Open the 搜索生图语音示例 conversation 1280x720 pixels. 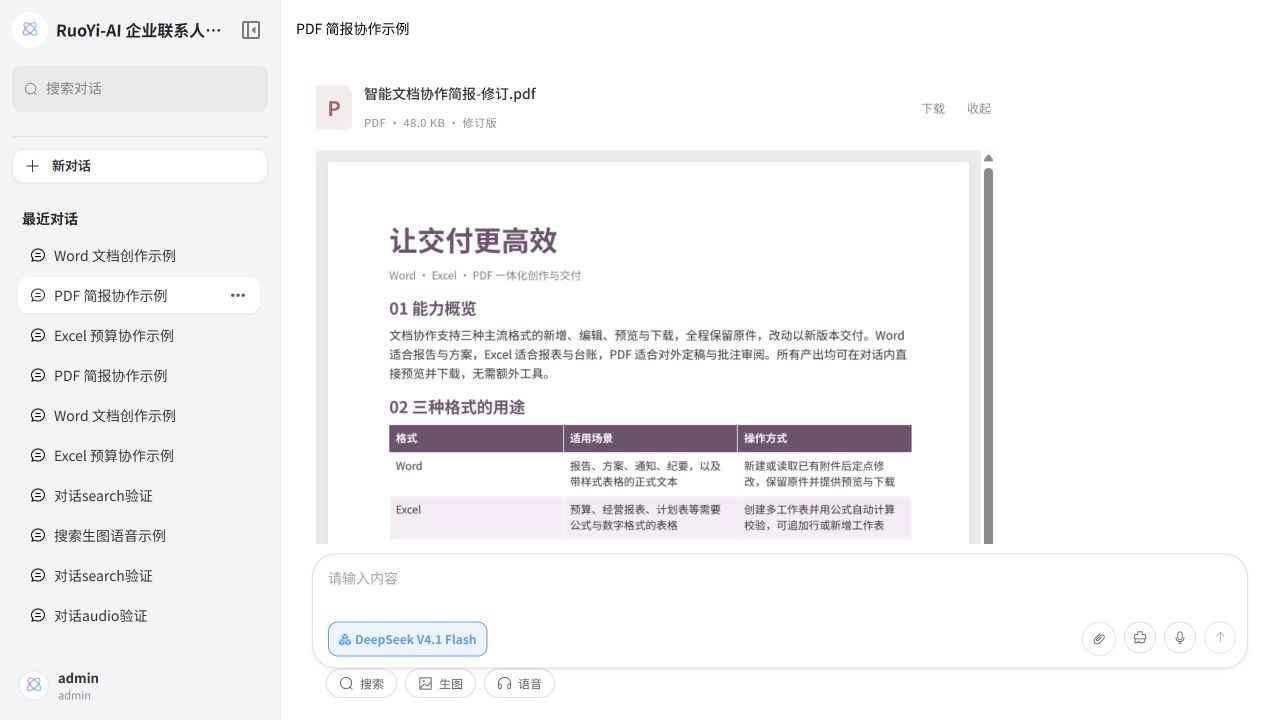click(139, 535)
